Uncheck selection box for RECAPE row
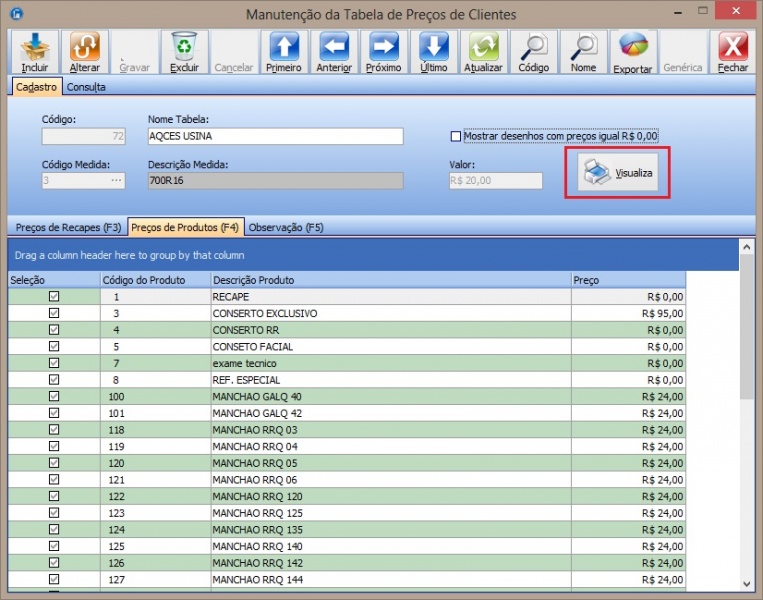763x600 pixels. (54, 297)
